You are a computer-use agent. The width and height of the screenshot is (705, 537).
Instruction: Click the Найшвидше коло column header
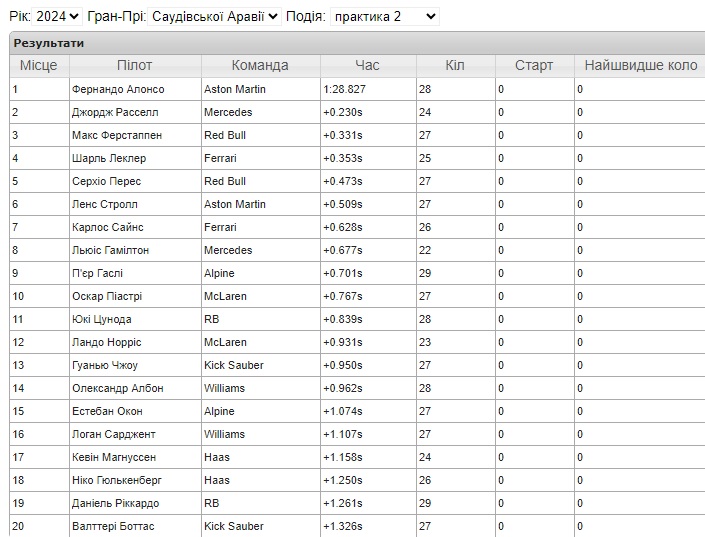[640, 65]
